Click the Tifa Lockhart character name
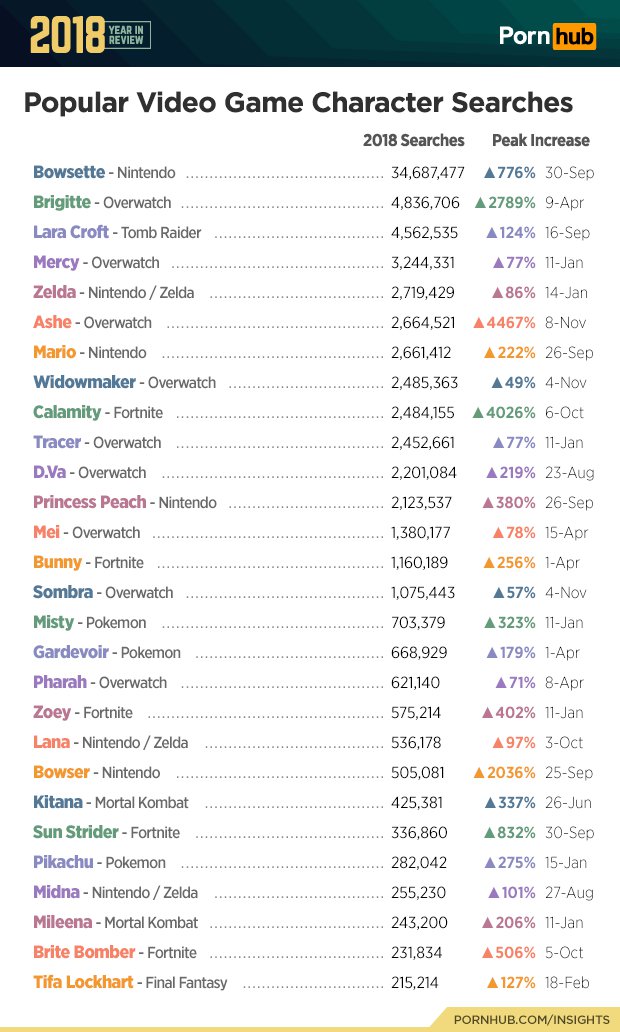This screenshot has width=620, height=1032. point(83,982)
